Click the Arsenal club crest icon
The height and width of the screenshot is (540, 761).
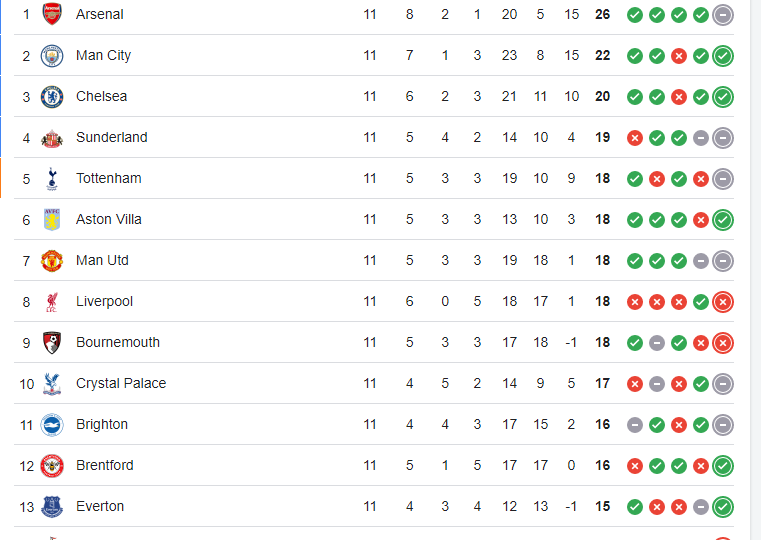point(52,14)
